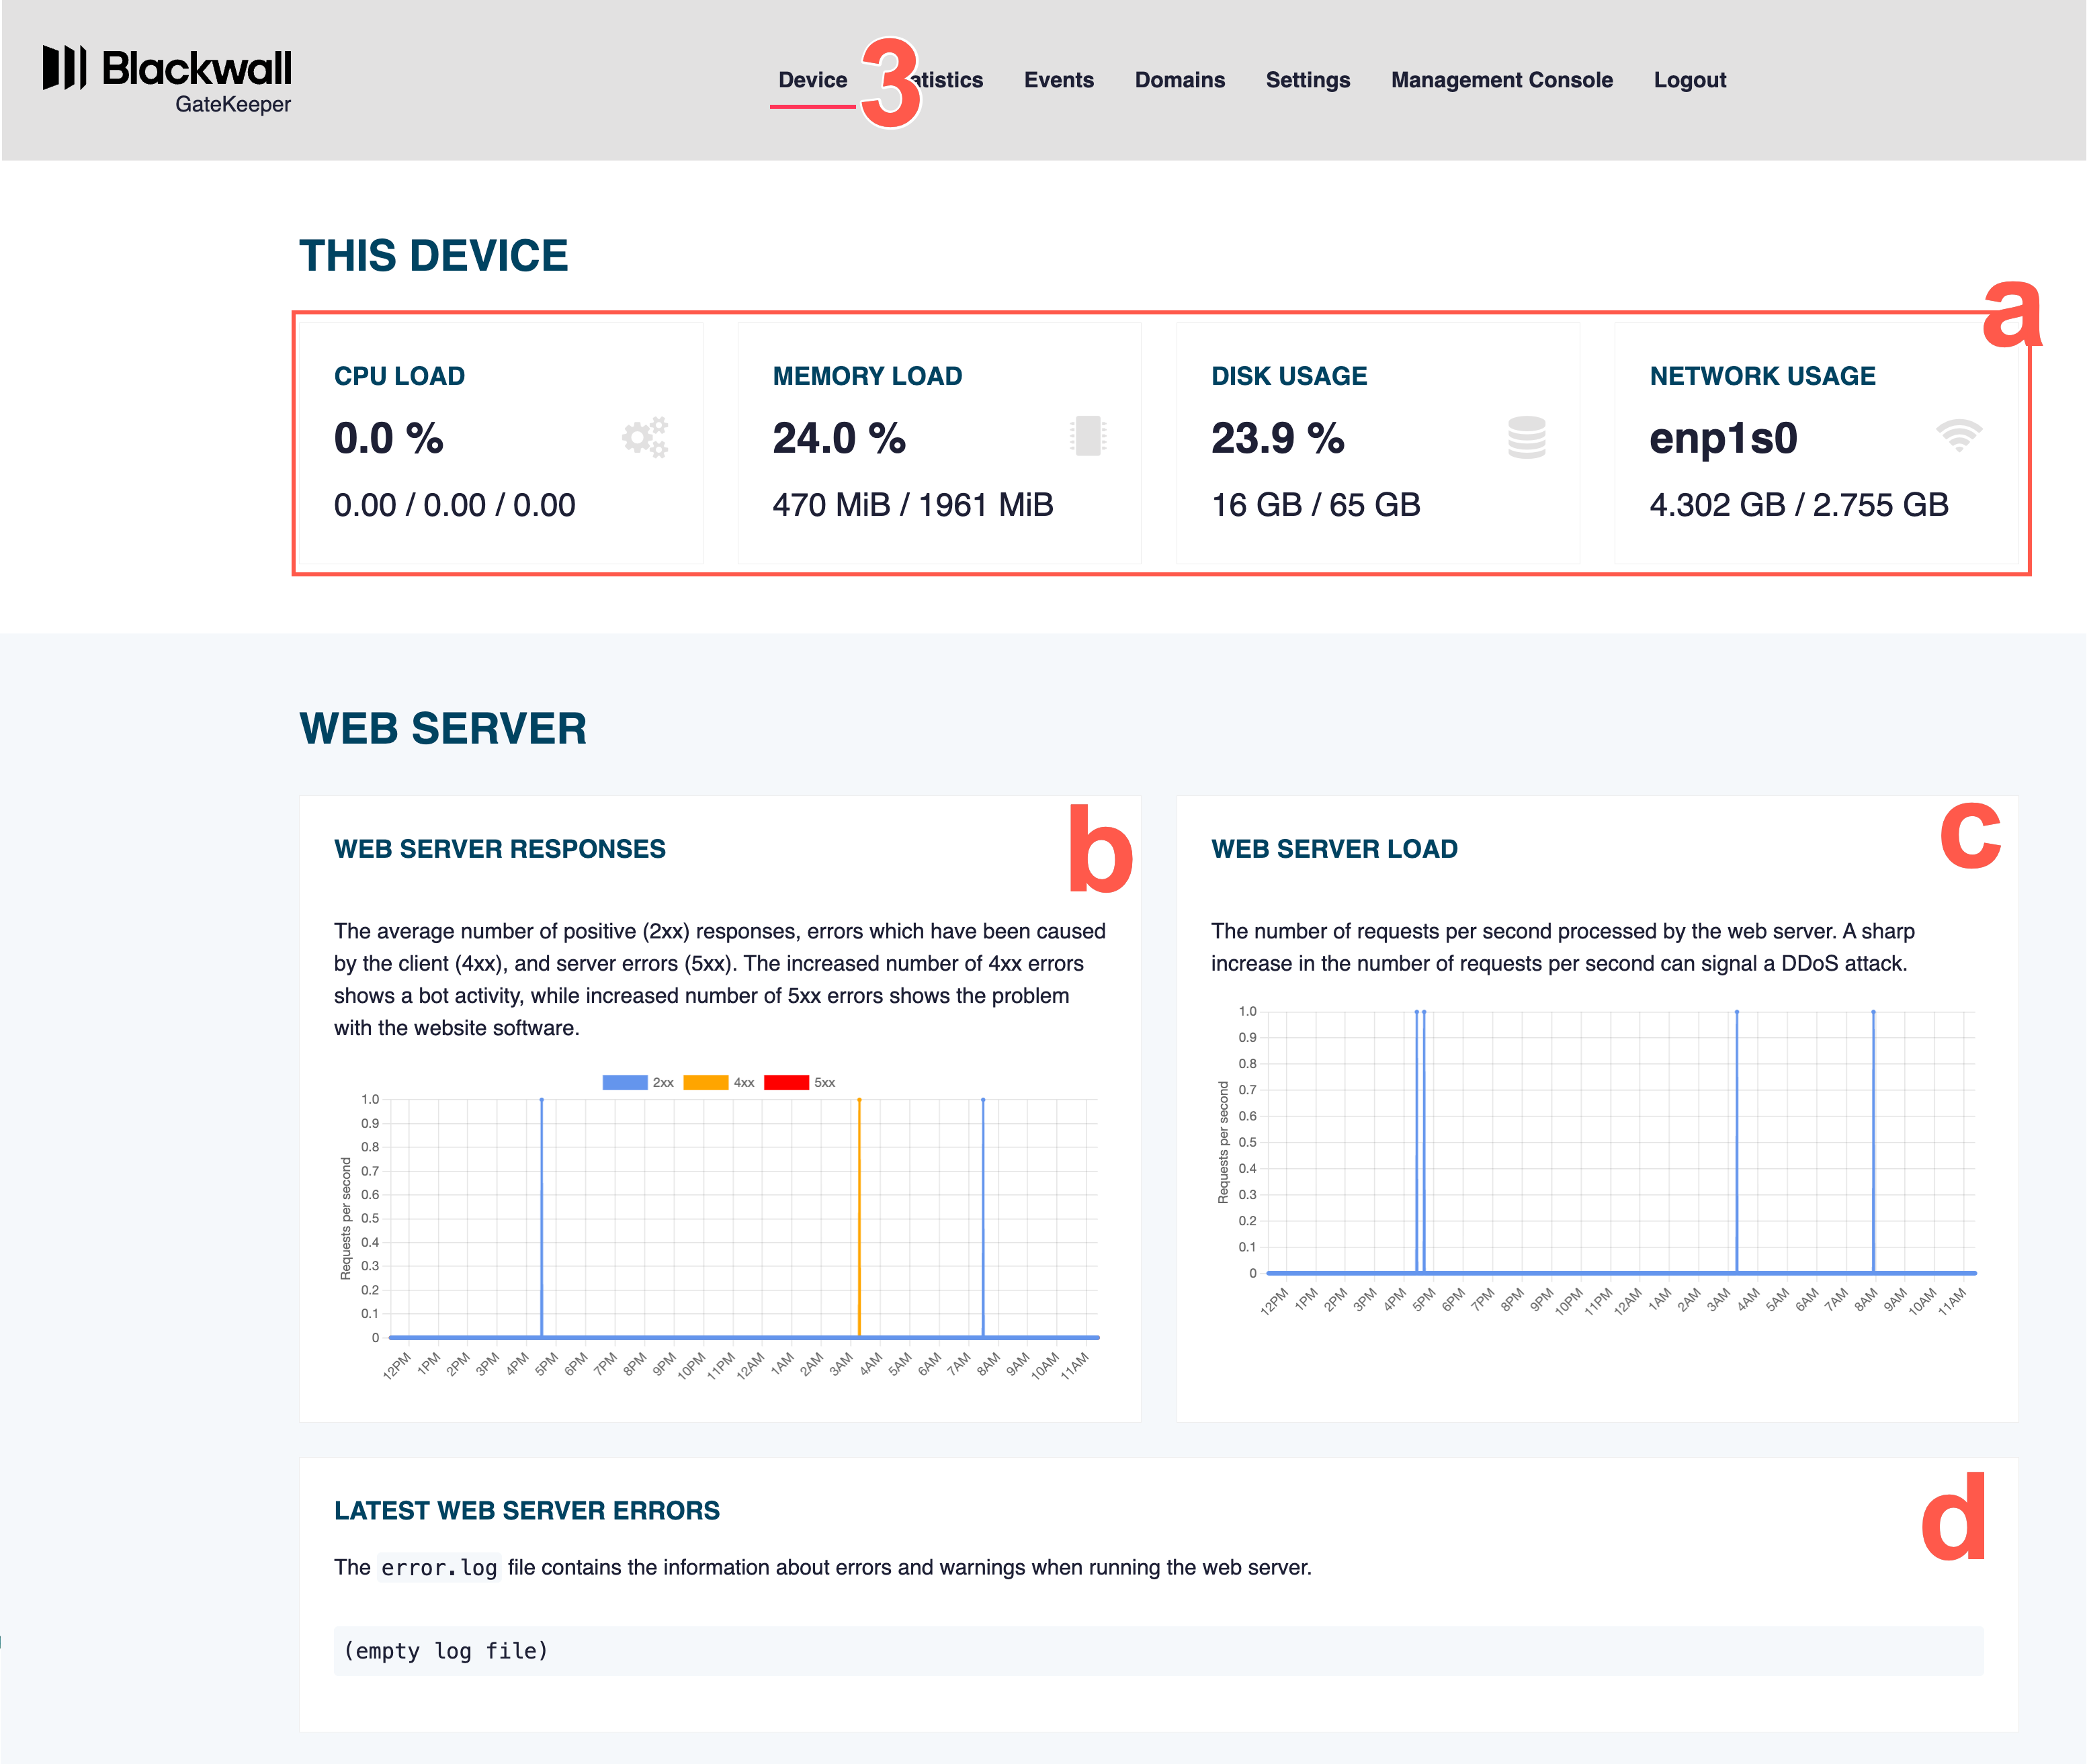Image resolution: width=2087 pixels, height=1764 pixels.
Task: Click the WEB SERVER RESPONSES title
Action: 500,849
